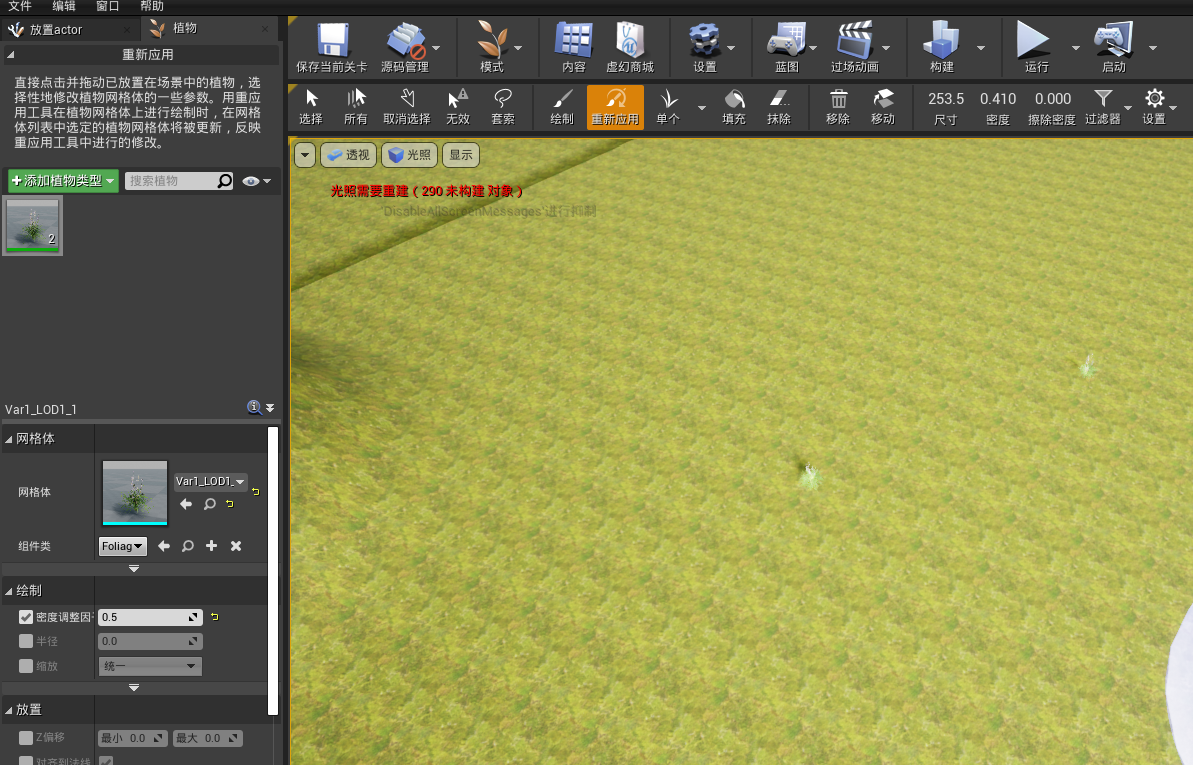Viewport: 1193px width, 765px height.
Task: Expand advanced options under Mesh section
Action: 134,569
